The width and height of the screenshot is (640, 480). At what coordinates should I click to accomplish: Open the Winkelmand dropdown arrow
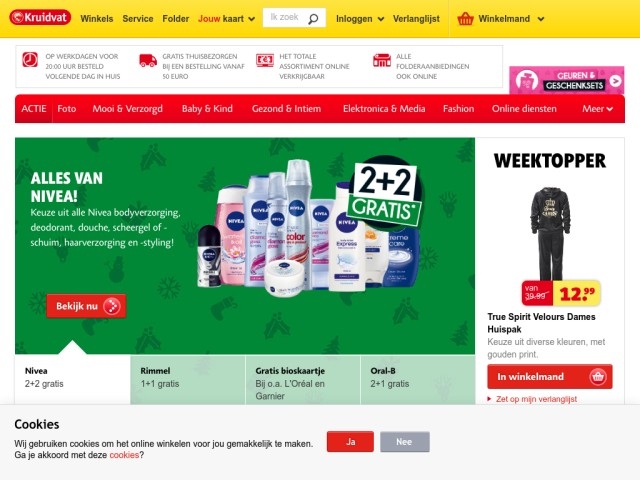point(541,19)
